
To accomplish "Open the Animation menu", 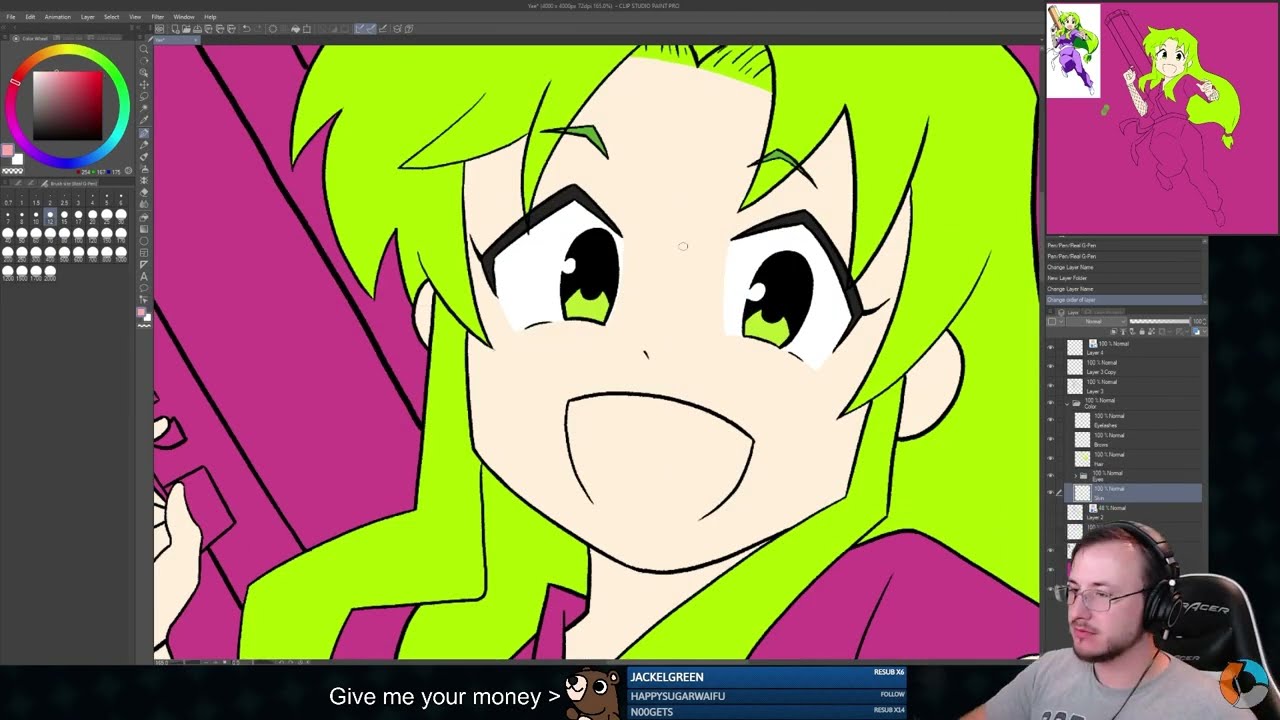I will pyautogui.click(x=57, y=17).
